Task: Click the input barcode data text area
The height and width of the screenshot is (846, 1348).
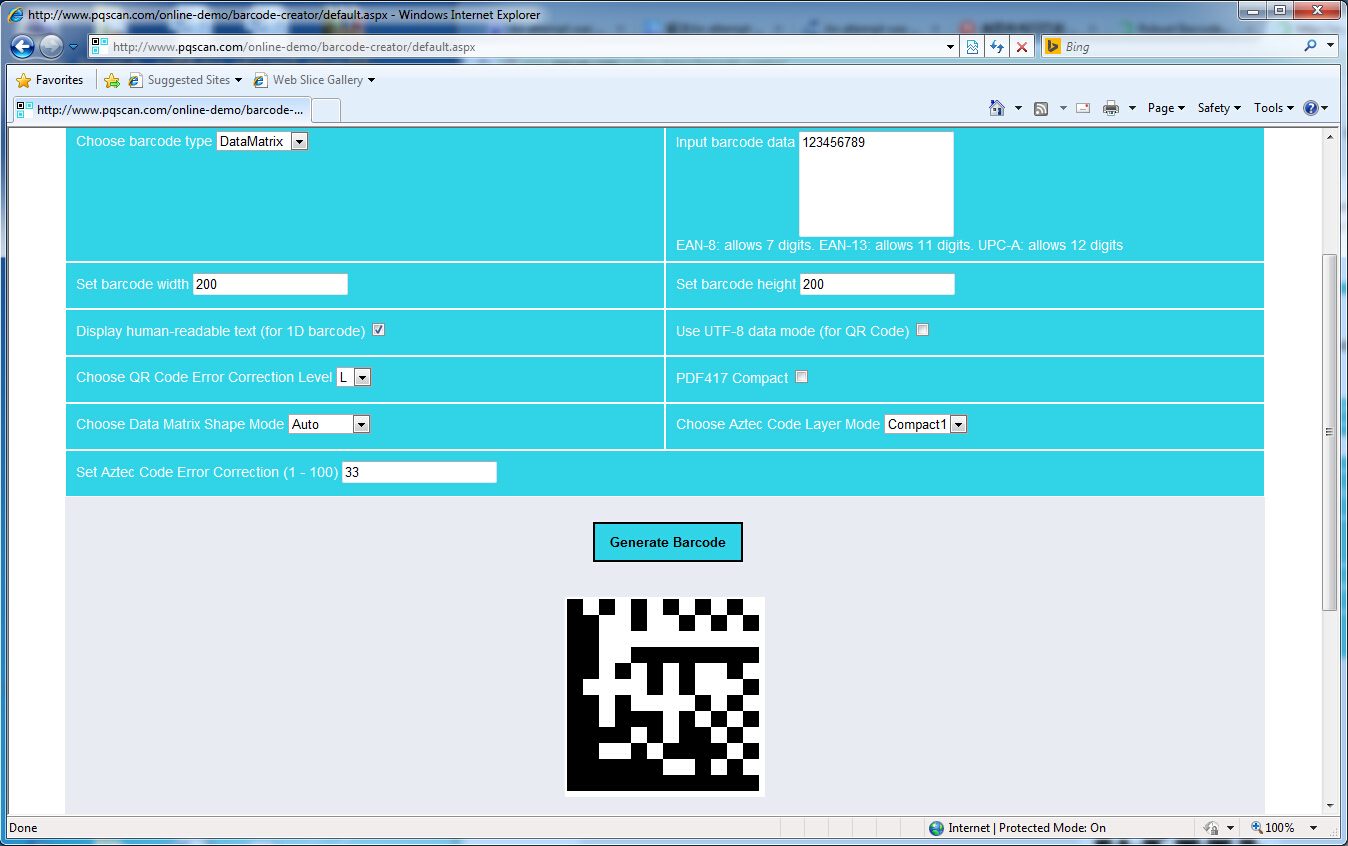Action: coord(876,184)
